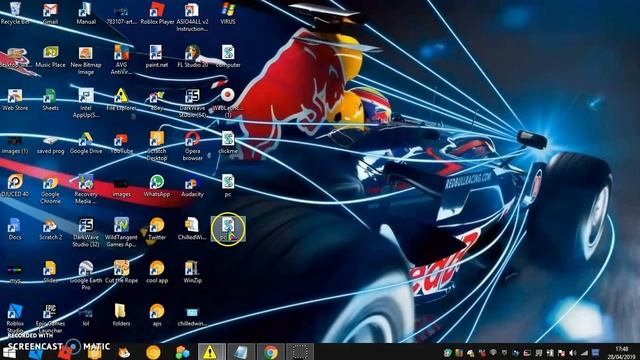Launch Scratch Desktop
Viewport: 640px width, 360px height.
coord(157,146)
